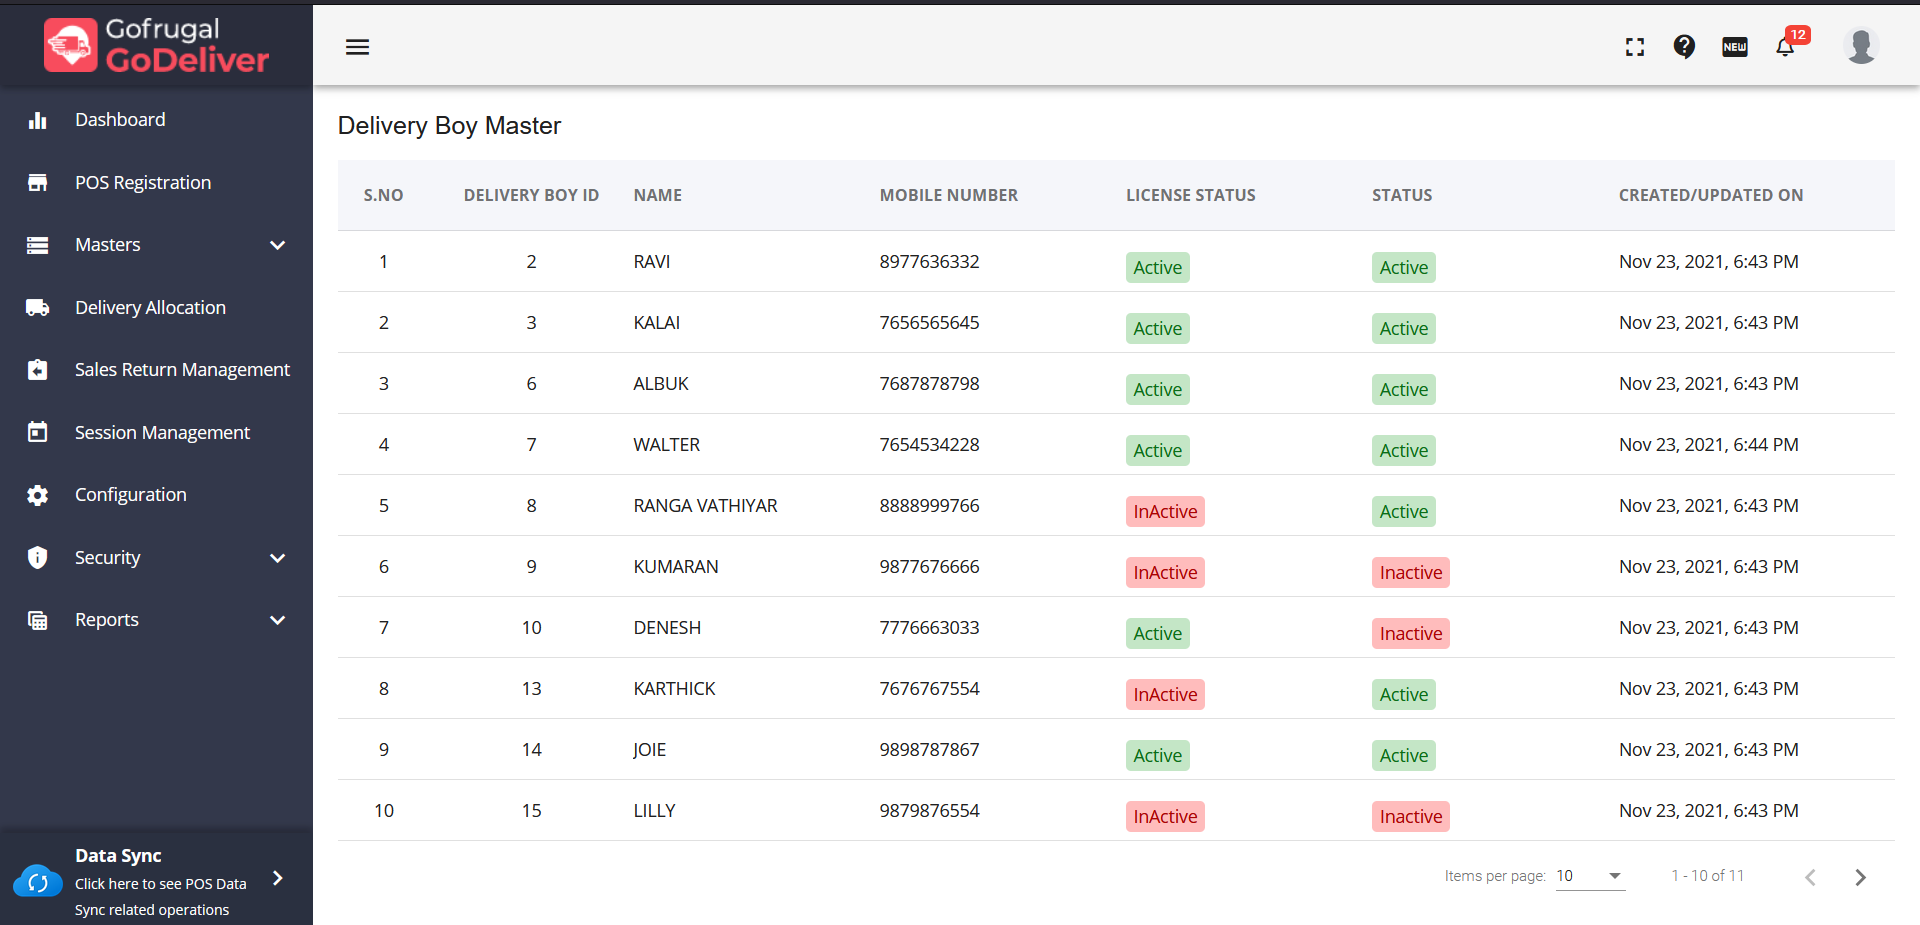The height and width of the screenshot is (925, 1920).
Task: Enter fullscreen mode via header icon
Action: pos(1635,47)
